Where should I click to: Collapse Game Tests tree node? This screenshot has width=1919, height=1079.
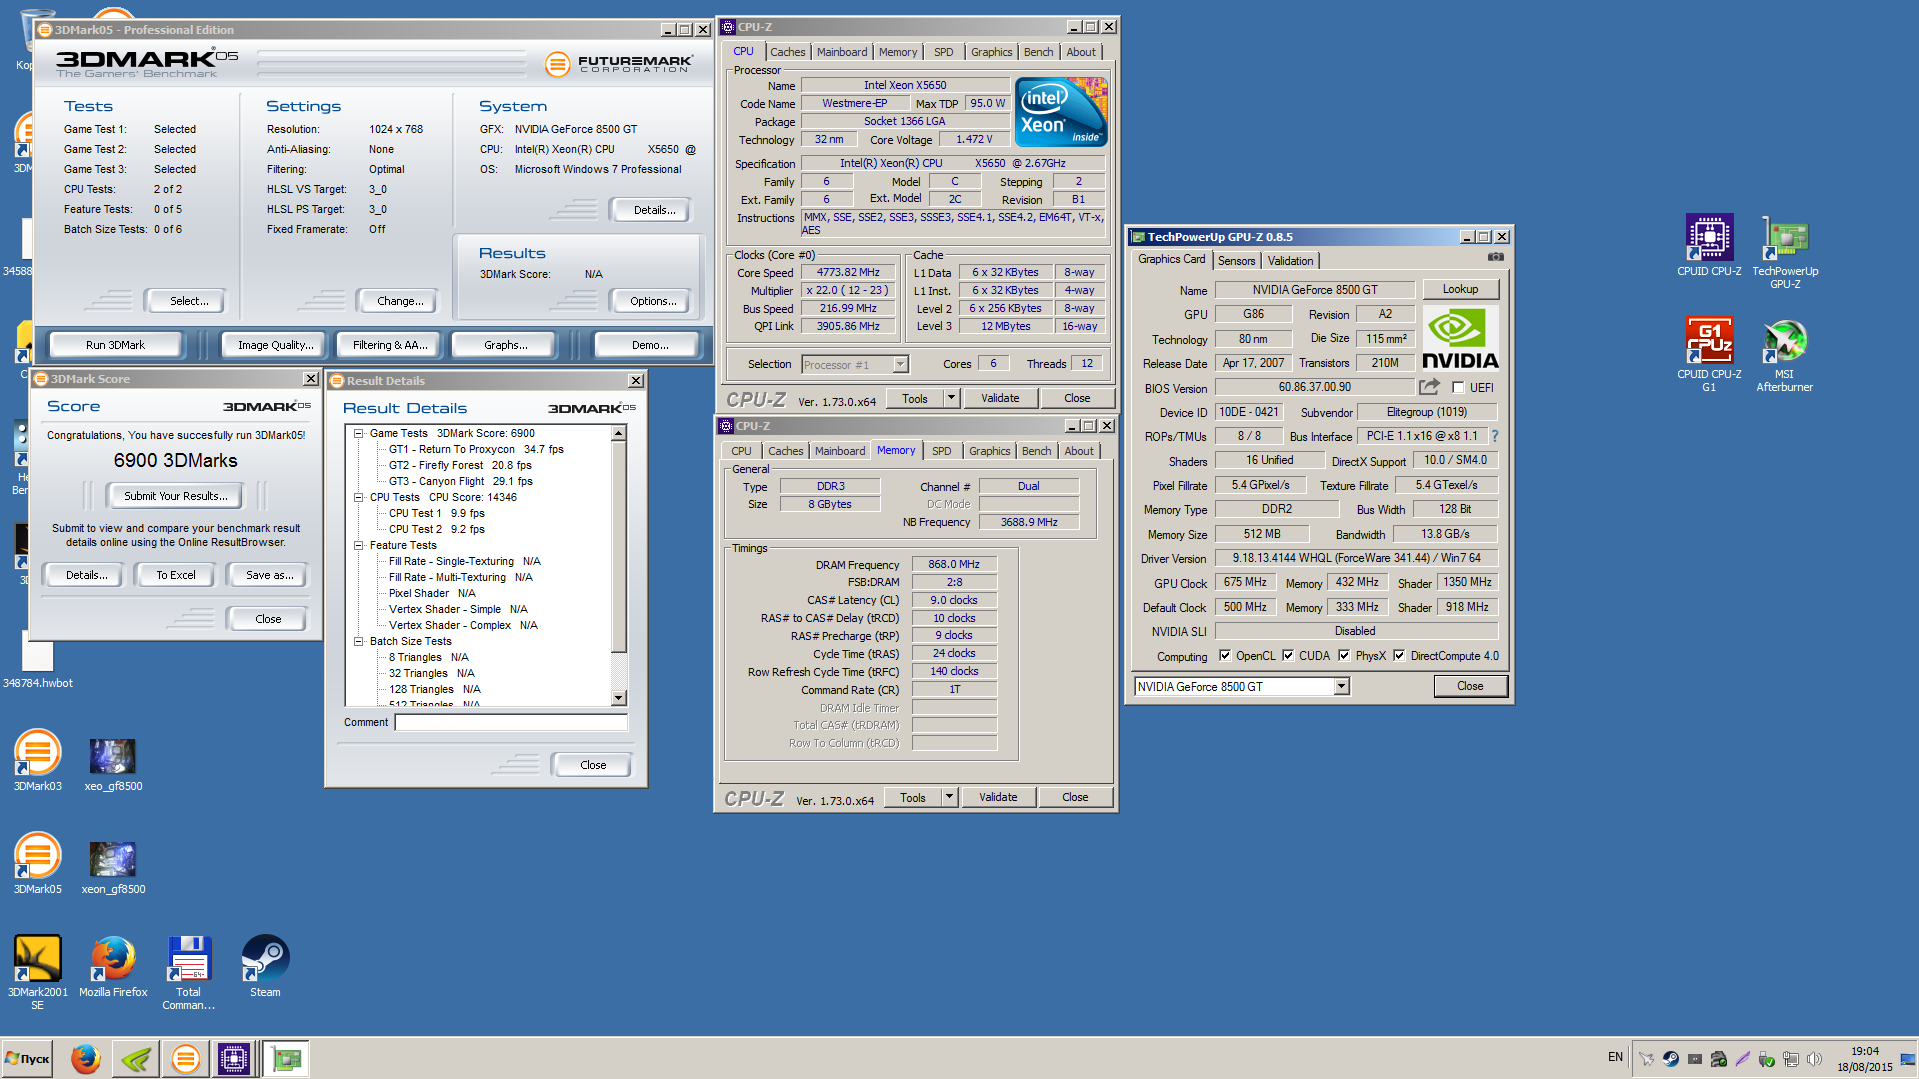pyautogui.click(x=358, y=433)
